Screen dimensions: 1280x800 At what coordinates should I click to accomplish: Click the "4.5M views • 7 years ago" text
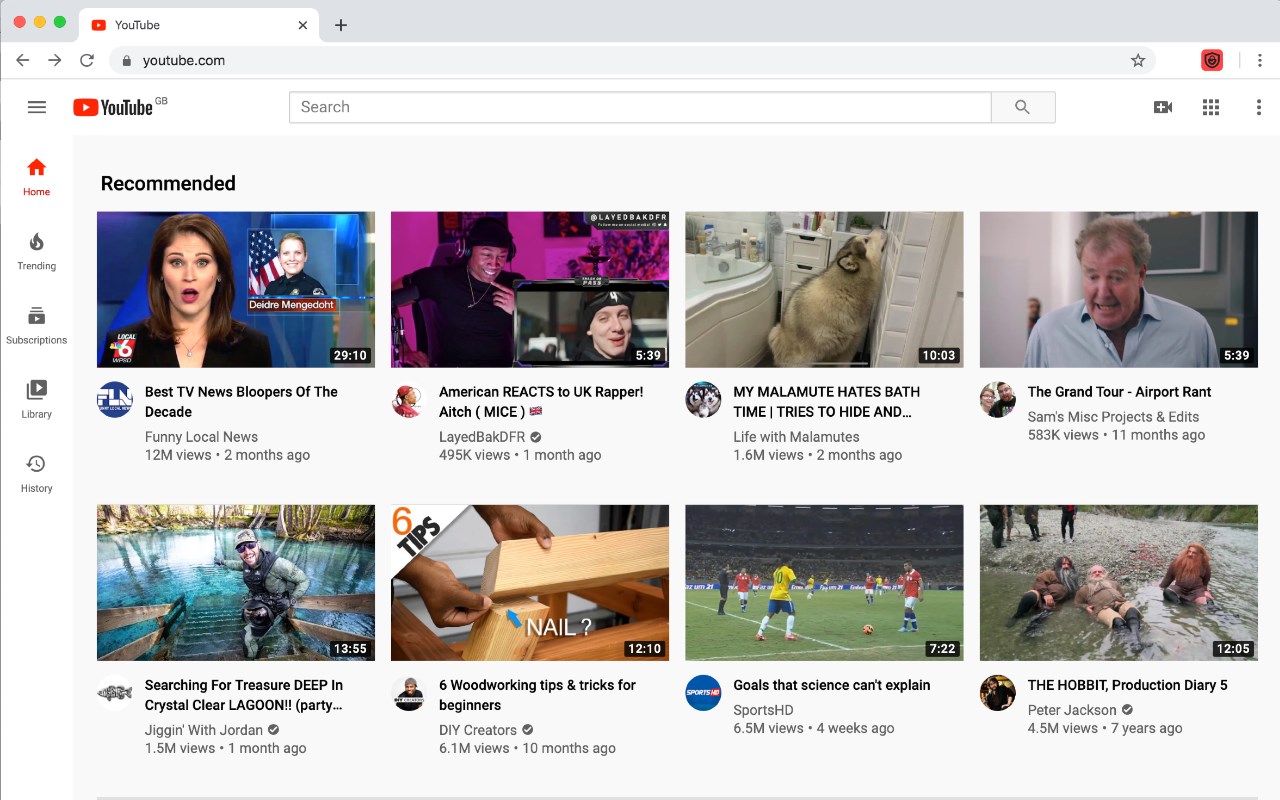pos(1105,728)
